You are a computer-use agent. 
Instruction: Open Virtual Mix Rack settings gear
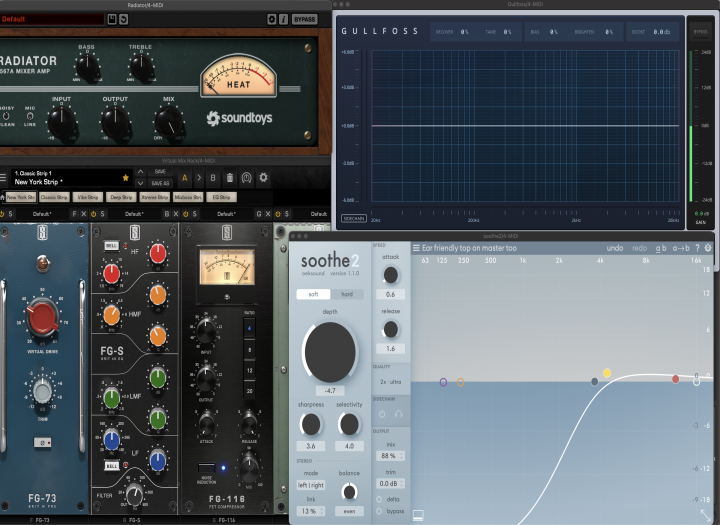coord(263,177)
